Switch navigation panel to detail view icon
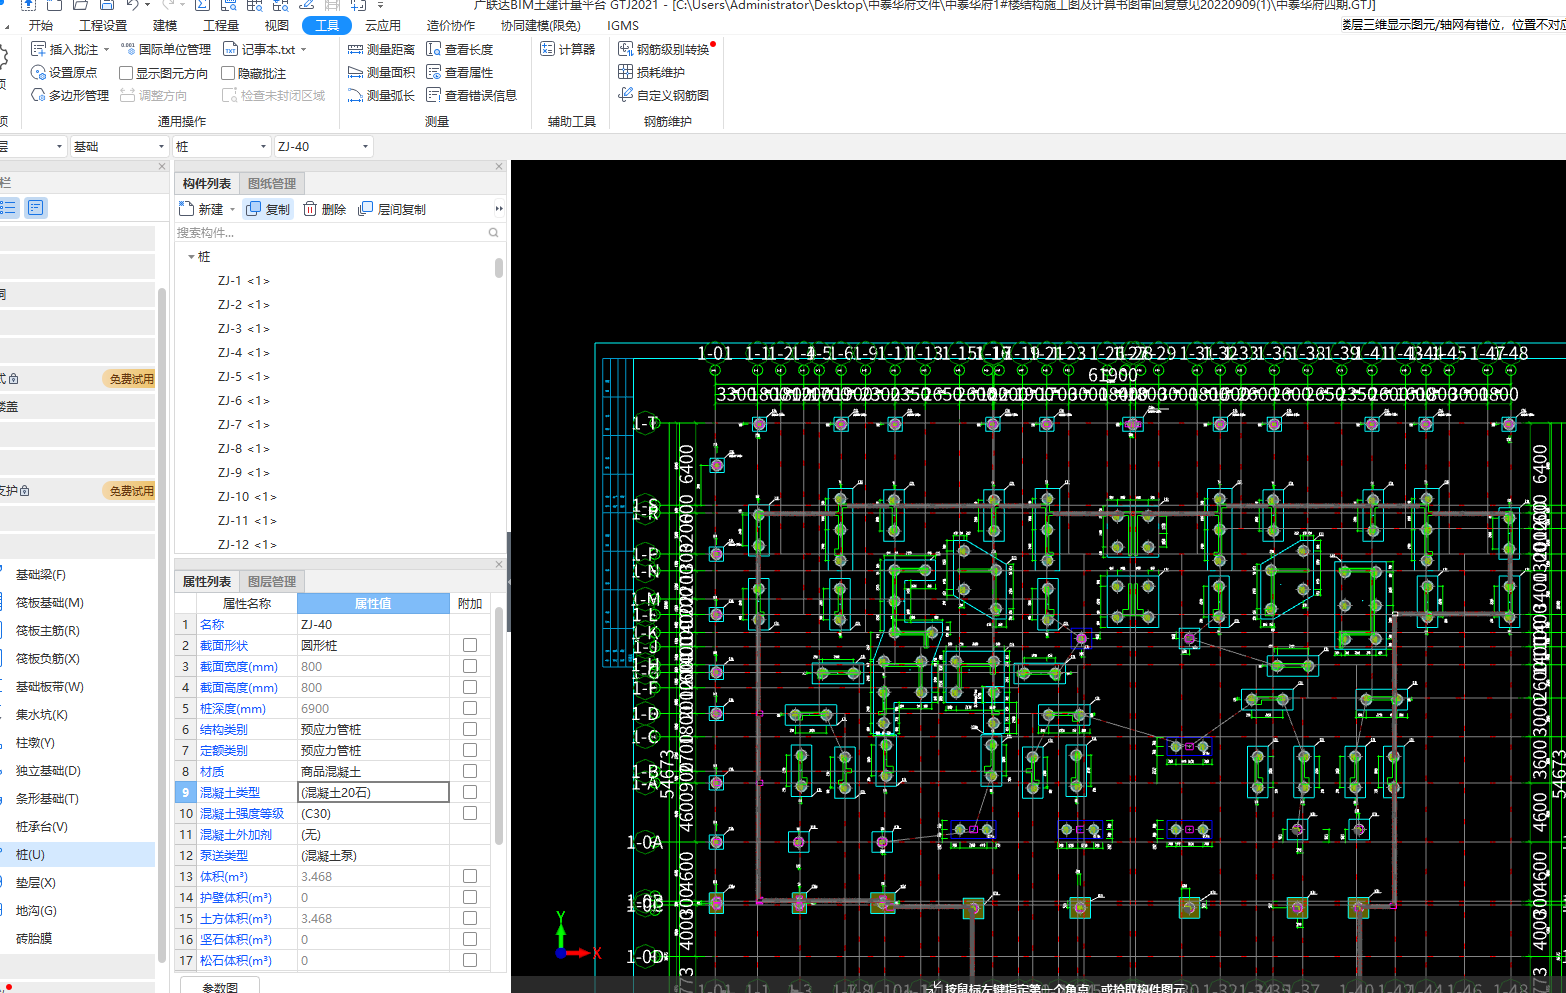Screen dimensions: 1566x993 (x=36, y=207)
